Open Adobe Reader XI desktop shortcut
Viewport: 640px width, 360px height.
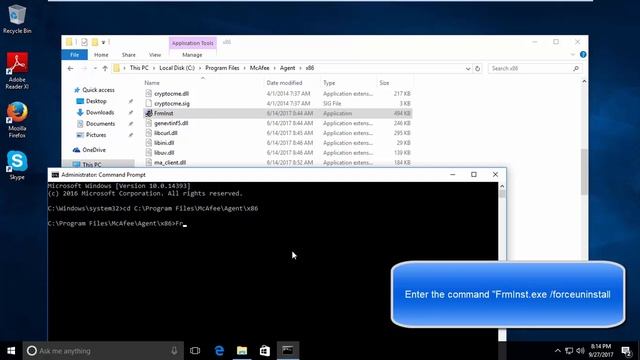click(x=17, y=71)
